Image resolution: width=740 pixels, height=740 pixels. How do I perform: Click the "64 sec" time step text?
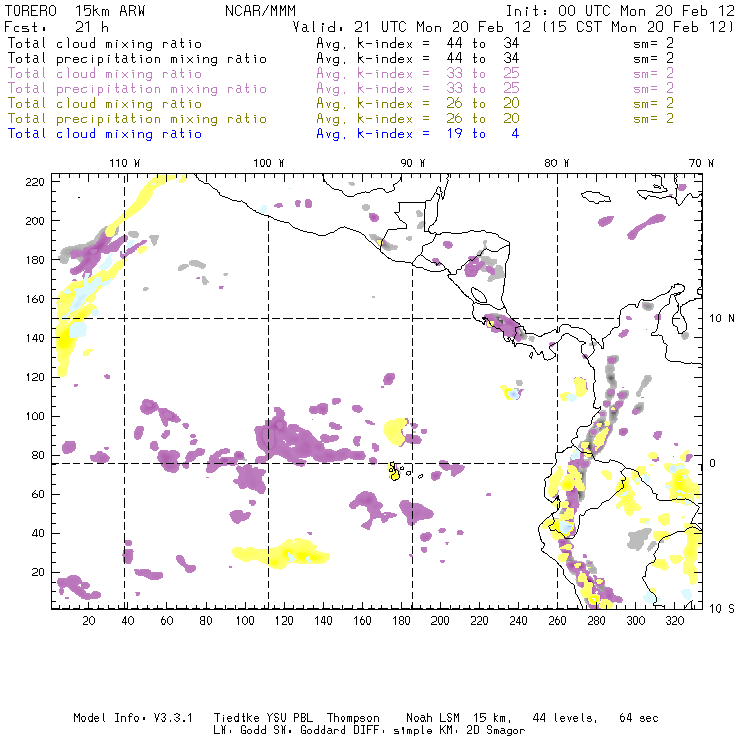[x=639, y=718]
